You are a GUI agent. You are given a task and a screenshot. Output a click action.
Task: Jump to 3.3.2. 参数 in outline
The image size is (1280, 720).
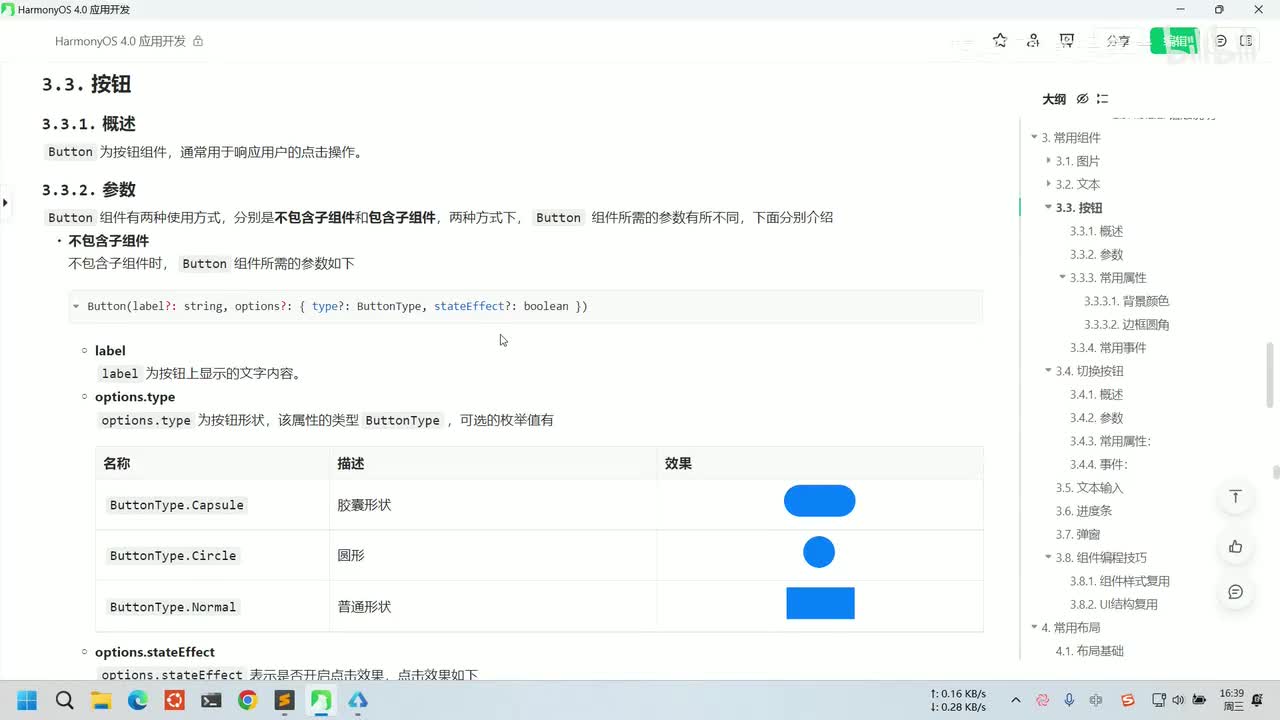1097,254
